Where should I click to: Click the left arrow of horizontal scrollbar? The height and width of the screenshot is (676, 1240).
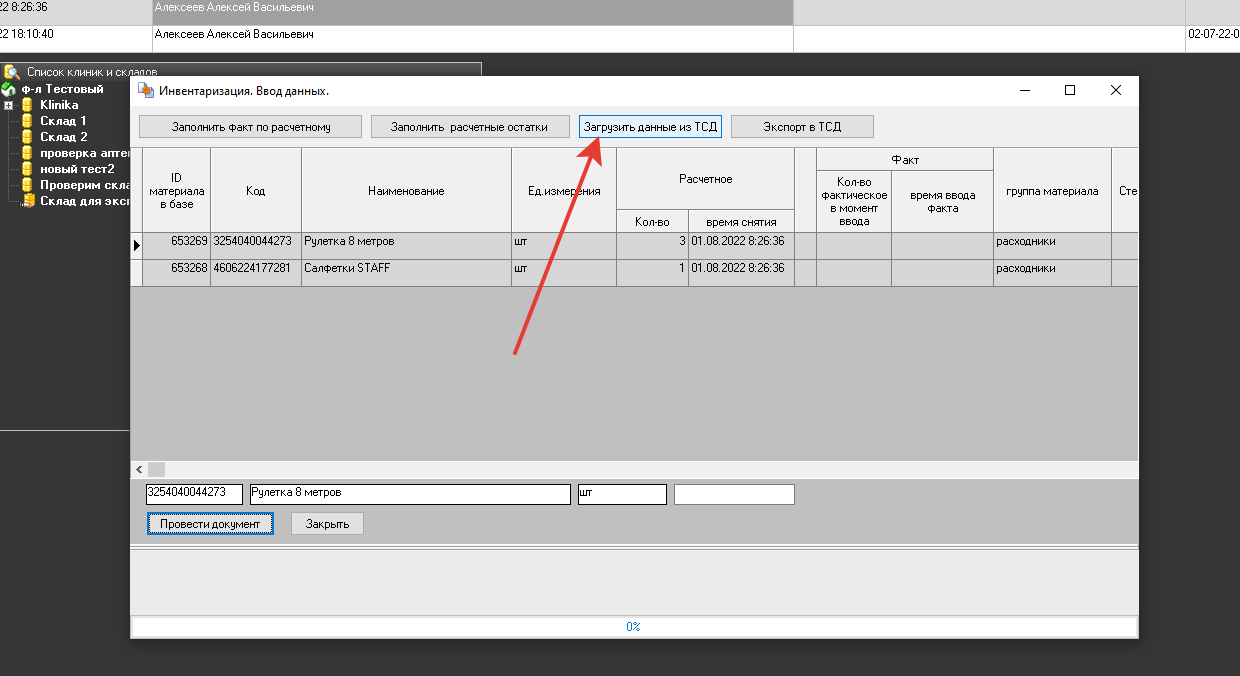tap(139, 469)
